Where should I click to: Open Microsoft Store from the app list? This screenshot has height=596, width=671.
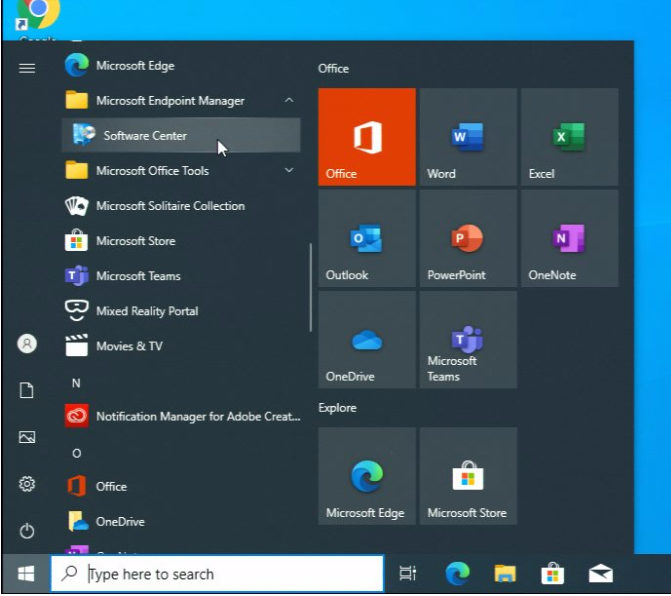[x=181, y=241]
